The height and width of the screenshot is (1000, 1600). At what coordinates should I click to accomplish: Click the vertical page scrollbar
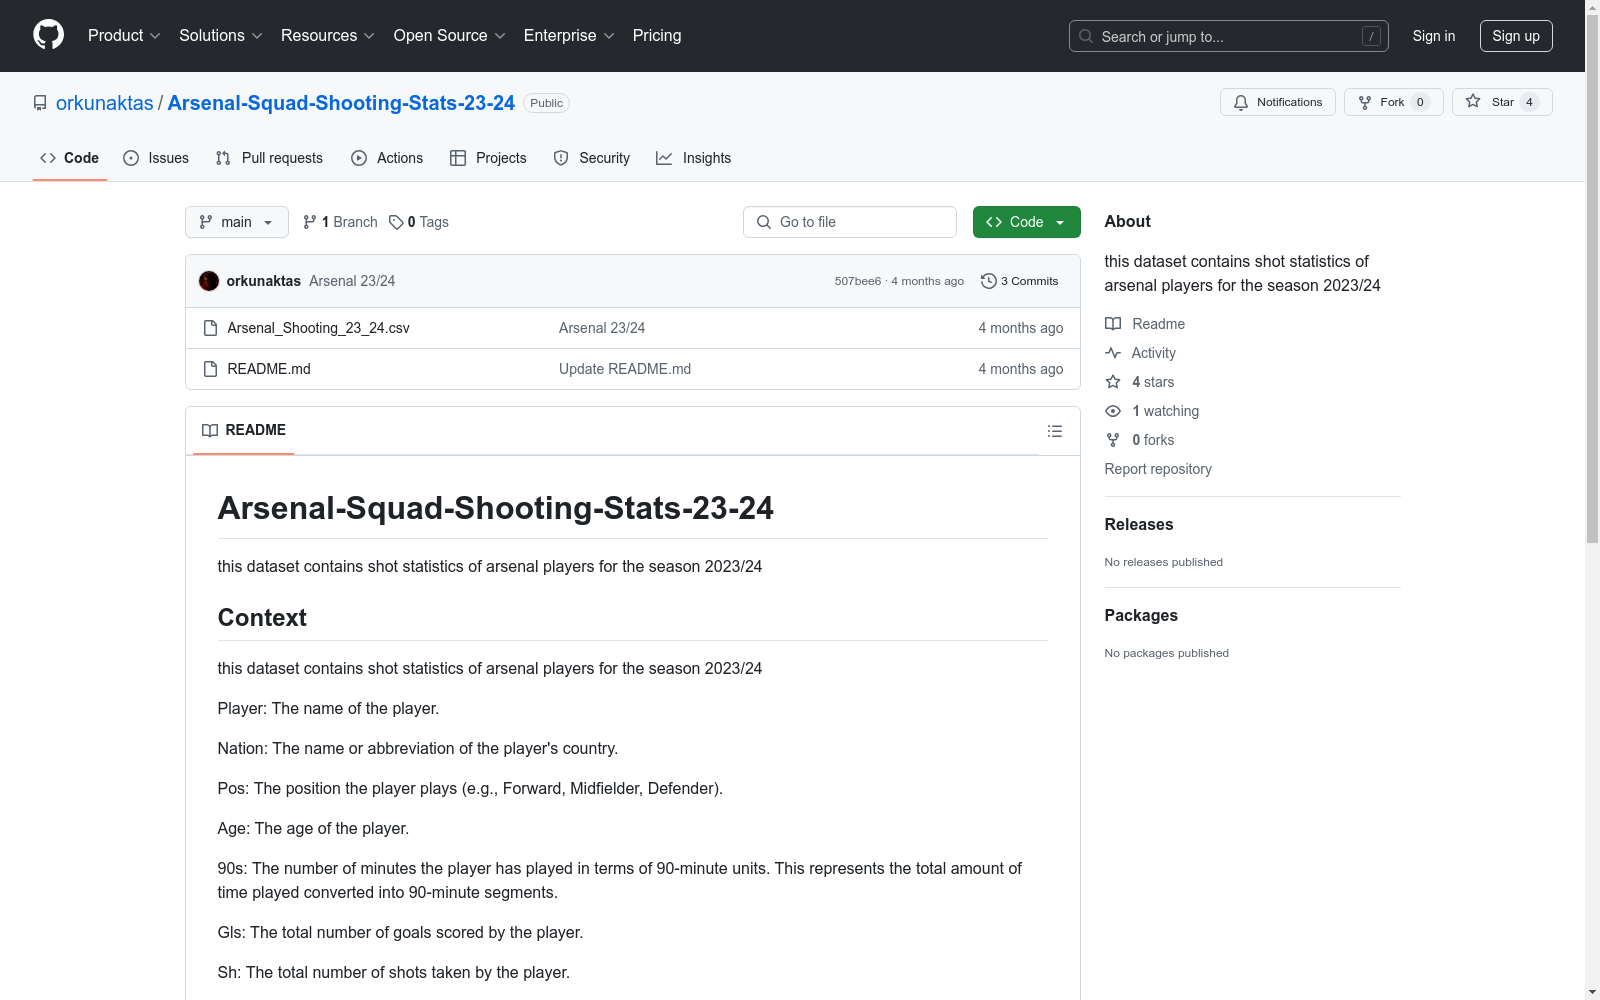pyautogui.click(x=1592, y=280)
